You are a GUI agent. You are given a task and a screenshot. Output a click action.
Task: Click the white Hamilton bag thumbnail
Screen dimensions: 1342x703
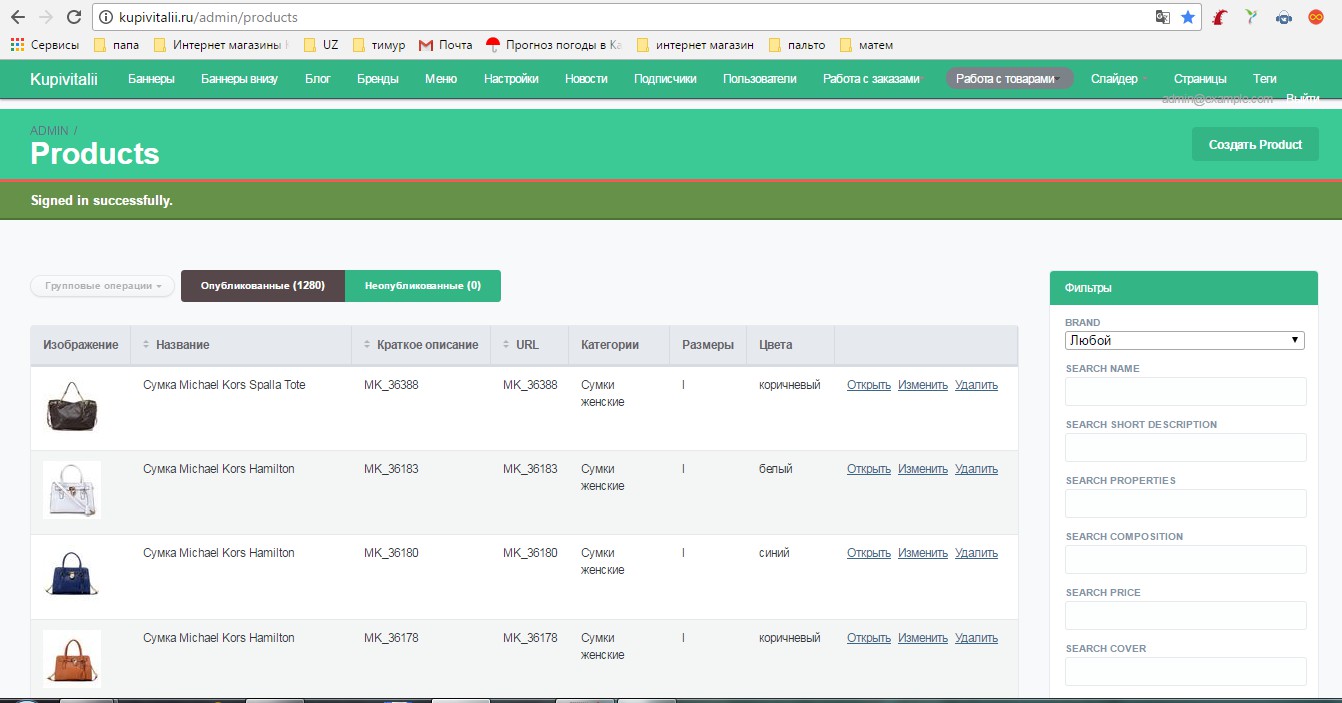coord(72,490)
